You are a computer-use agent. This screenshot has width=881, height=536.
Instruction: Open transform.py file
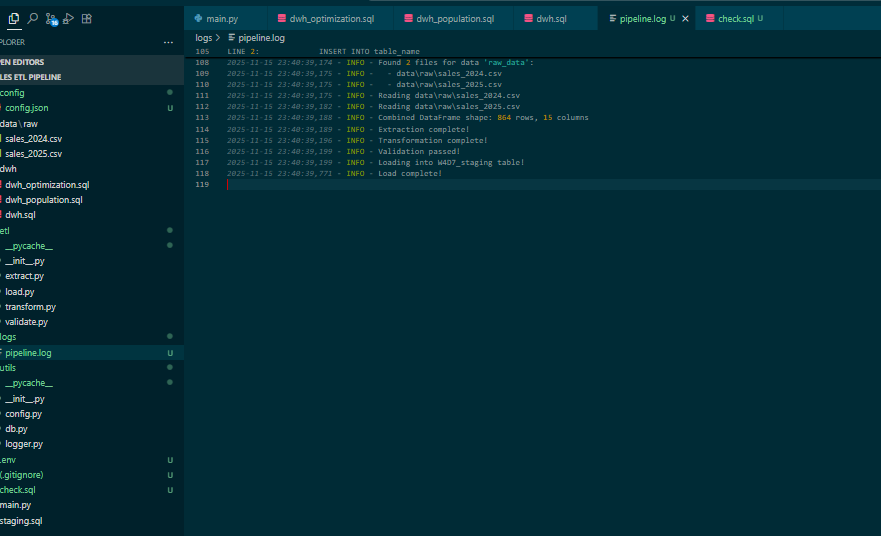click(92, 307)
